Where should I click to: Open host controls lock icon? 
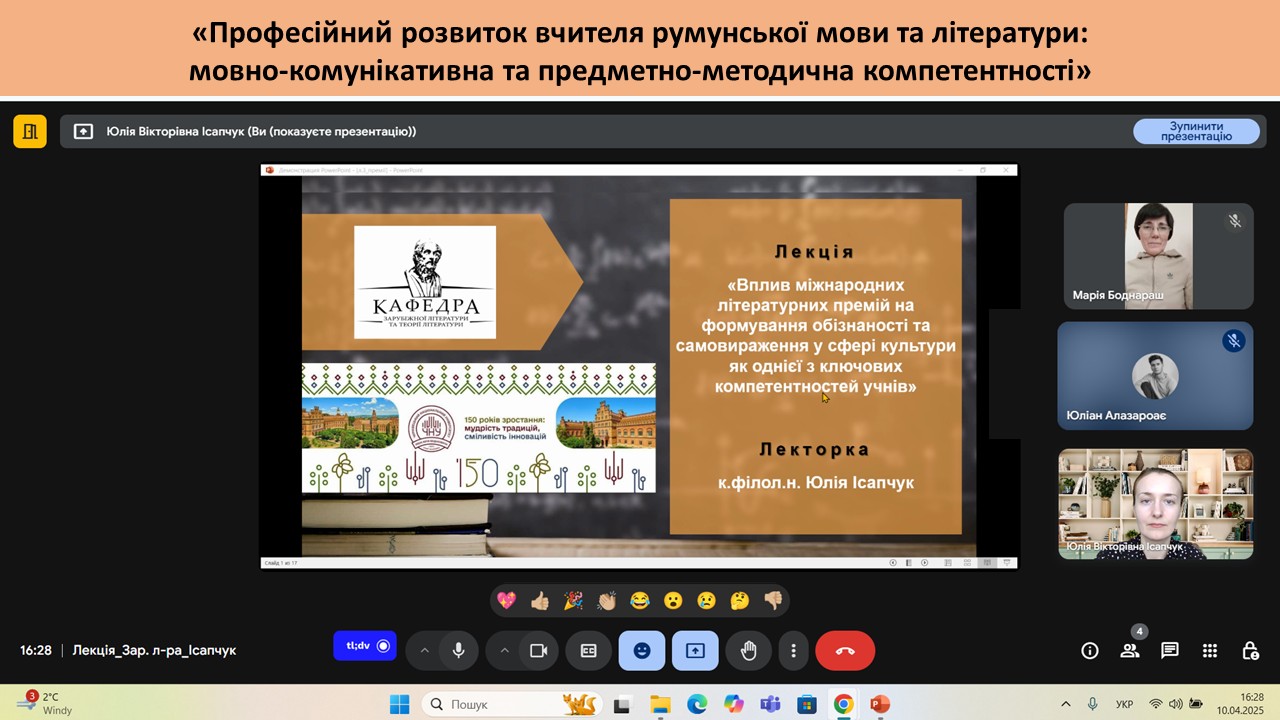pos(1250,651)
